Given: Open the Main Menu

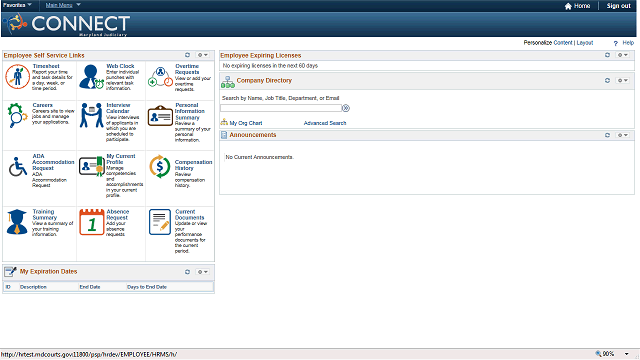Looking at the screenshot, I should click(x=63, y=5).
